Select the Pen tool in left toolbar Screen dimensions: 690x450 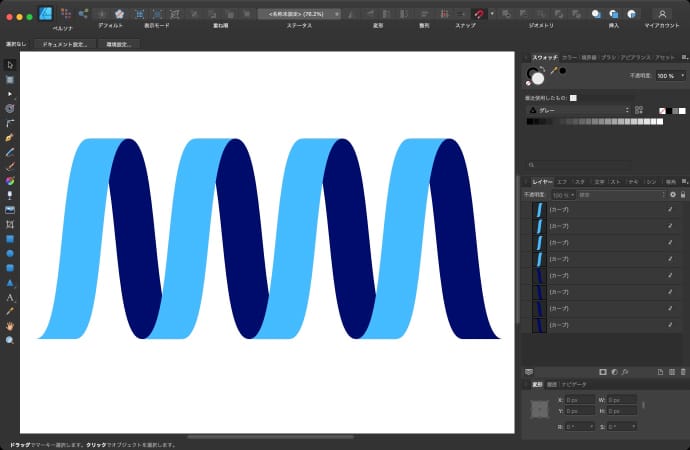coord(10,136)
